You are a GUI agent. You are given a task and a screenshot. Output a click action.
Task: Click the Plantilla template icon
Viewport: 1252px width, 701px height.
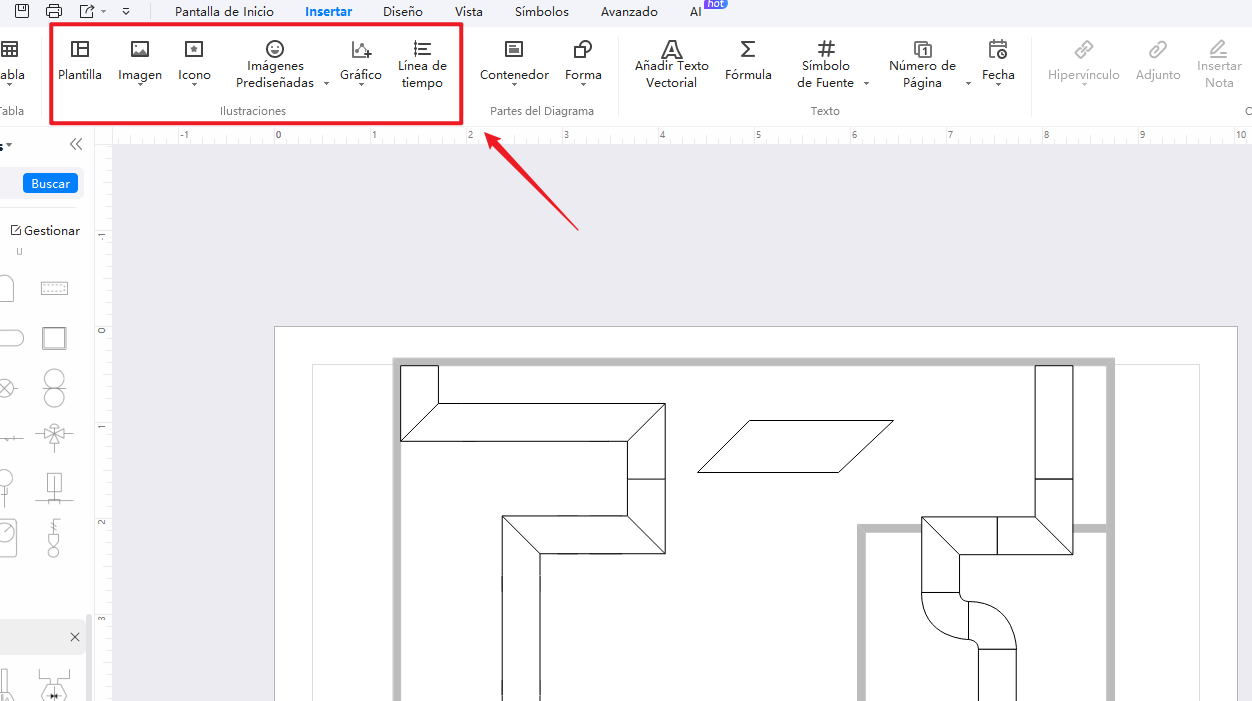[x=80, y=50]
